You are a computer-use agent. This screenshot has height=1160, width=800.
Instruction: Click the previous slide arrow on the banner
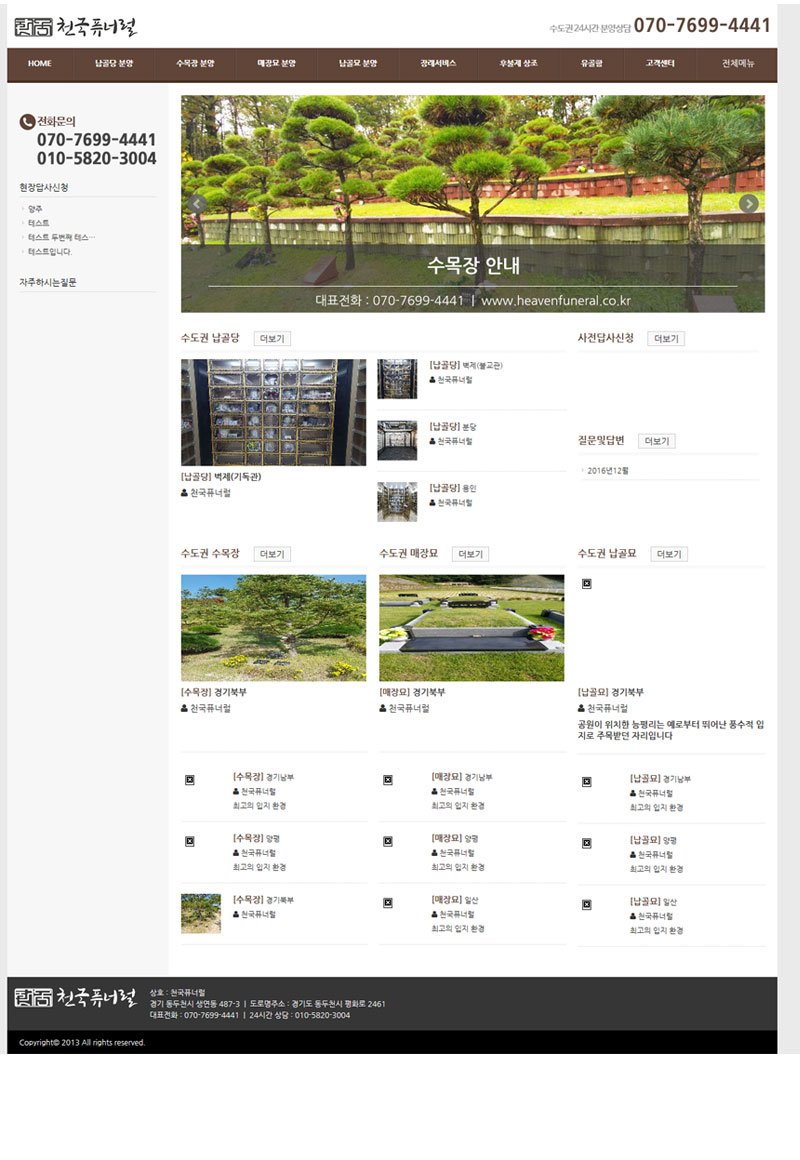tap(197, 204)
